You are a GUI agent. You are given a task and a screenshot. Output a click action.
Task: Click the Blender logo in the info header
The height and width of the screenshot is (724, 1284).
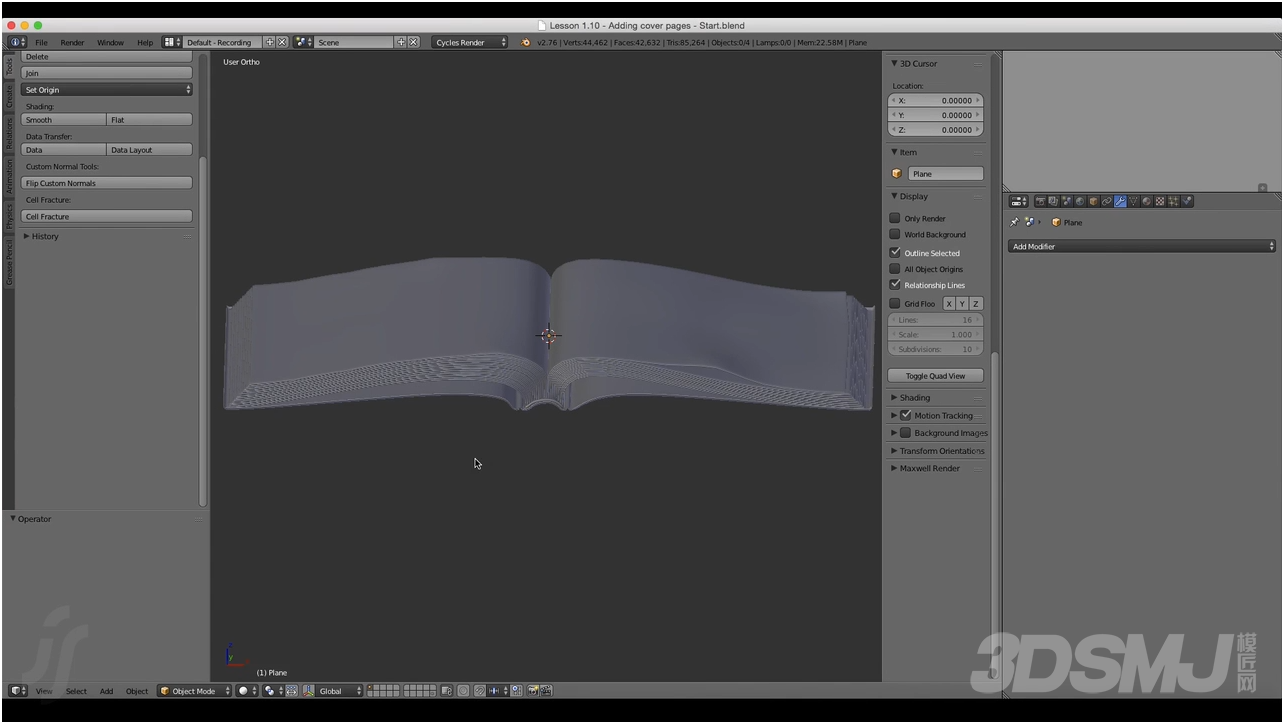click(526, 42)
